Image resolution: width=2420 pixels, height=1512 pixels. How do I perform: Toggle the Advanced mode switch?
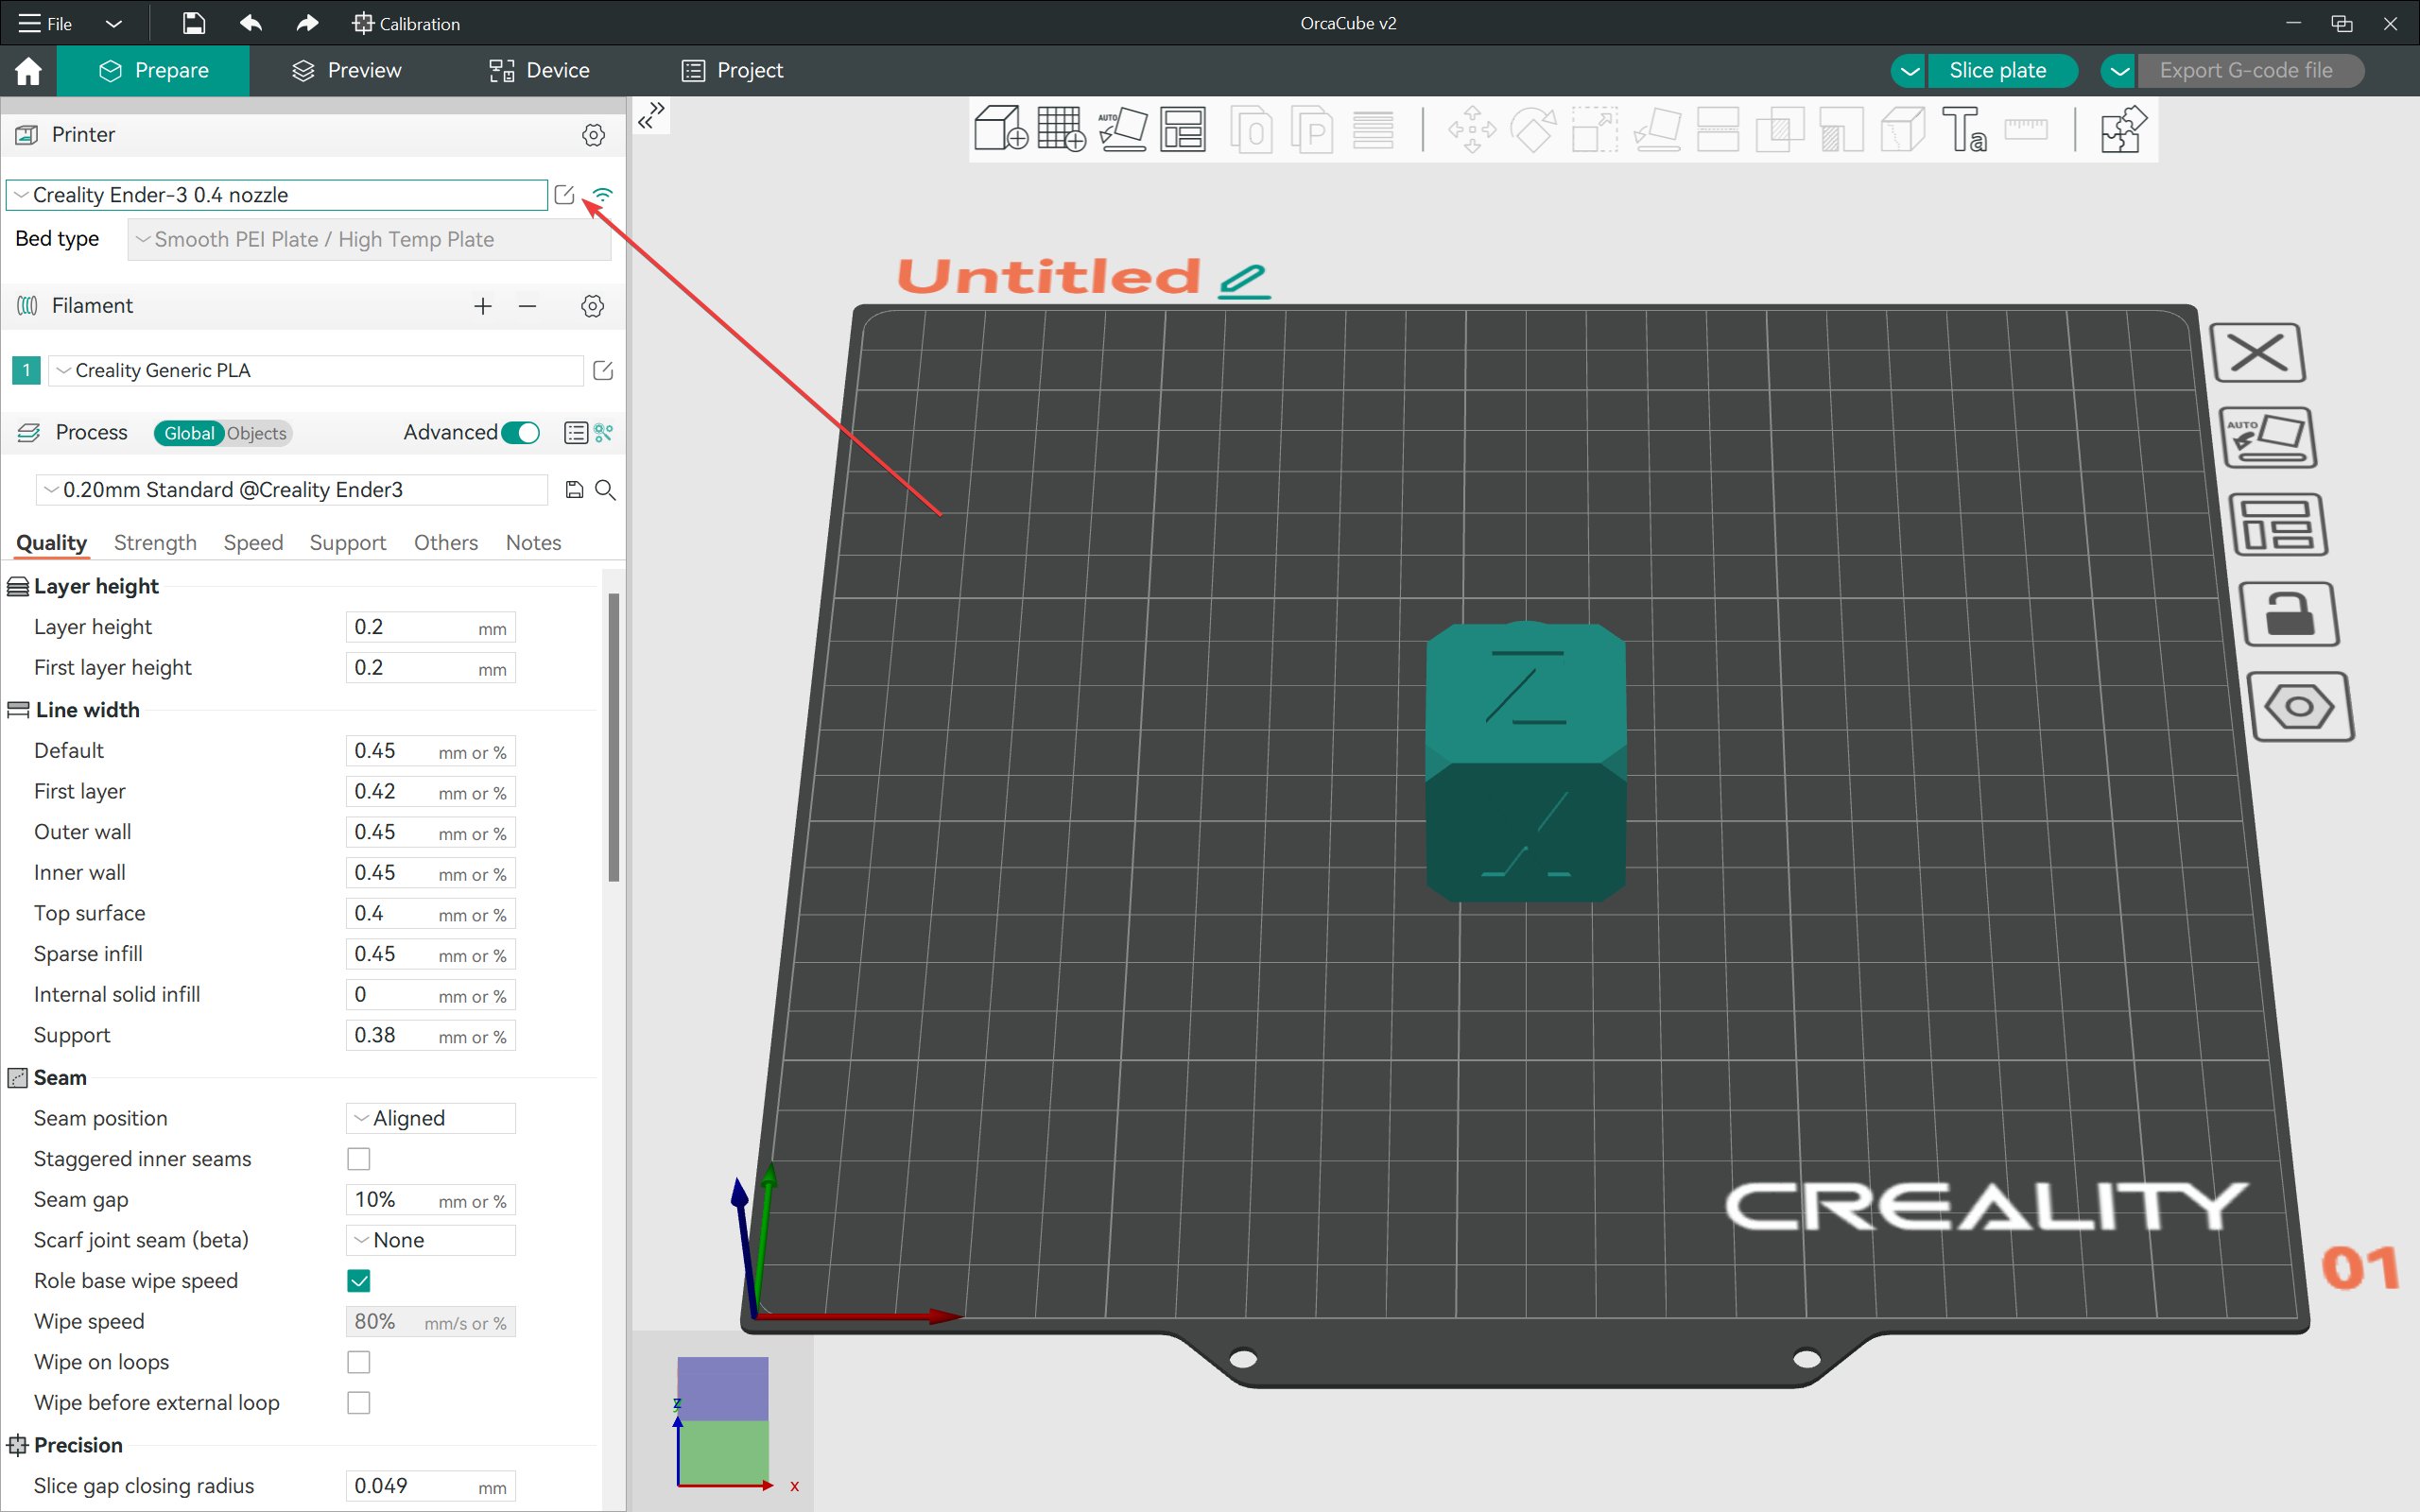[521, 433]
